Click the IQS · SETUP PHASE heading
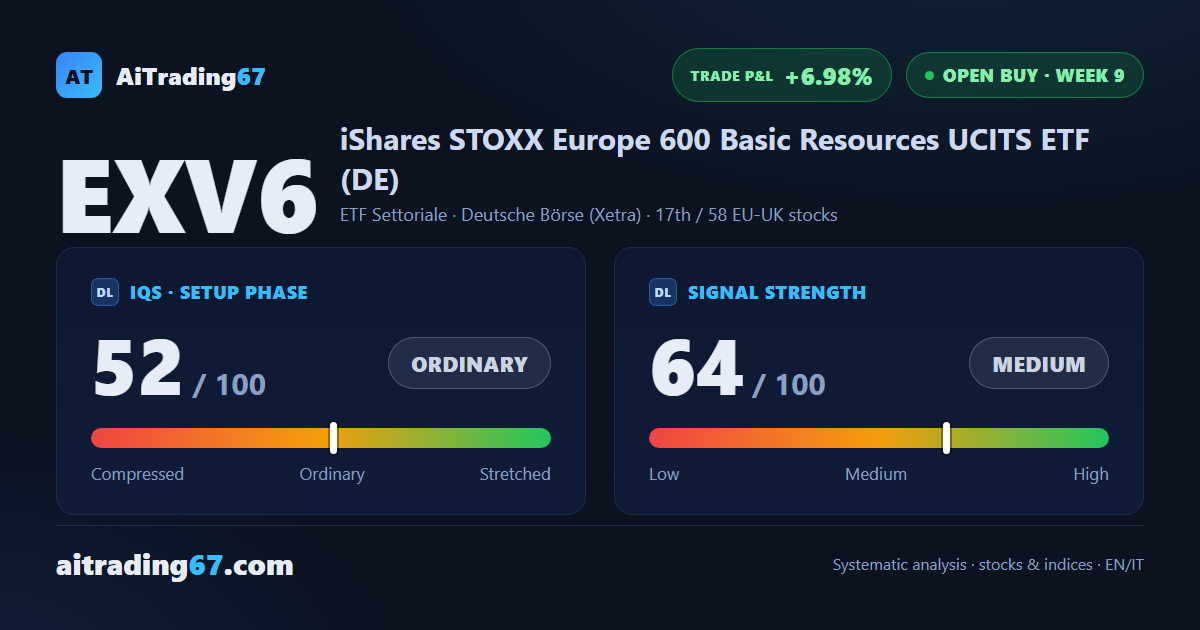The image size is (1200, 630). coord(219,293)
